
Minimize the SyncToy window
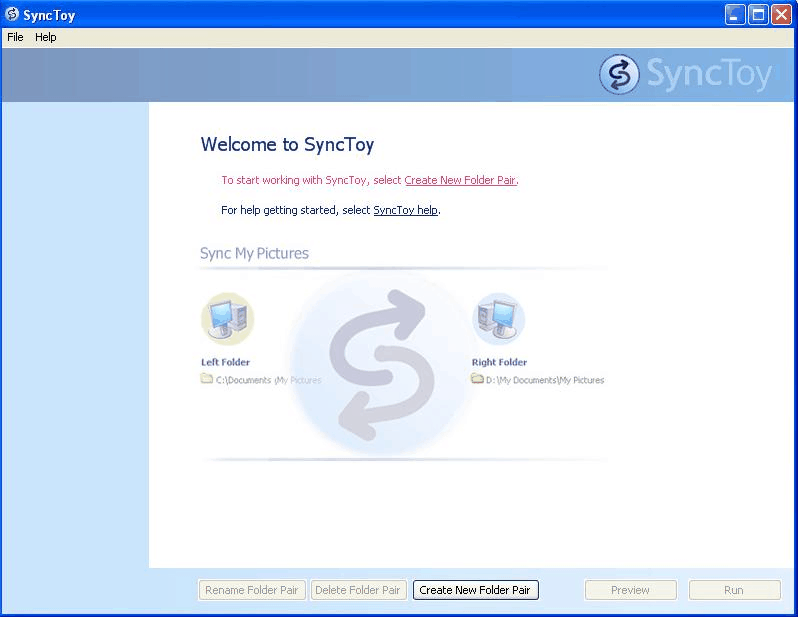click(734, 15)
